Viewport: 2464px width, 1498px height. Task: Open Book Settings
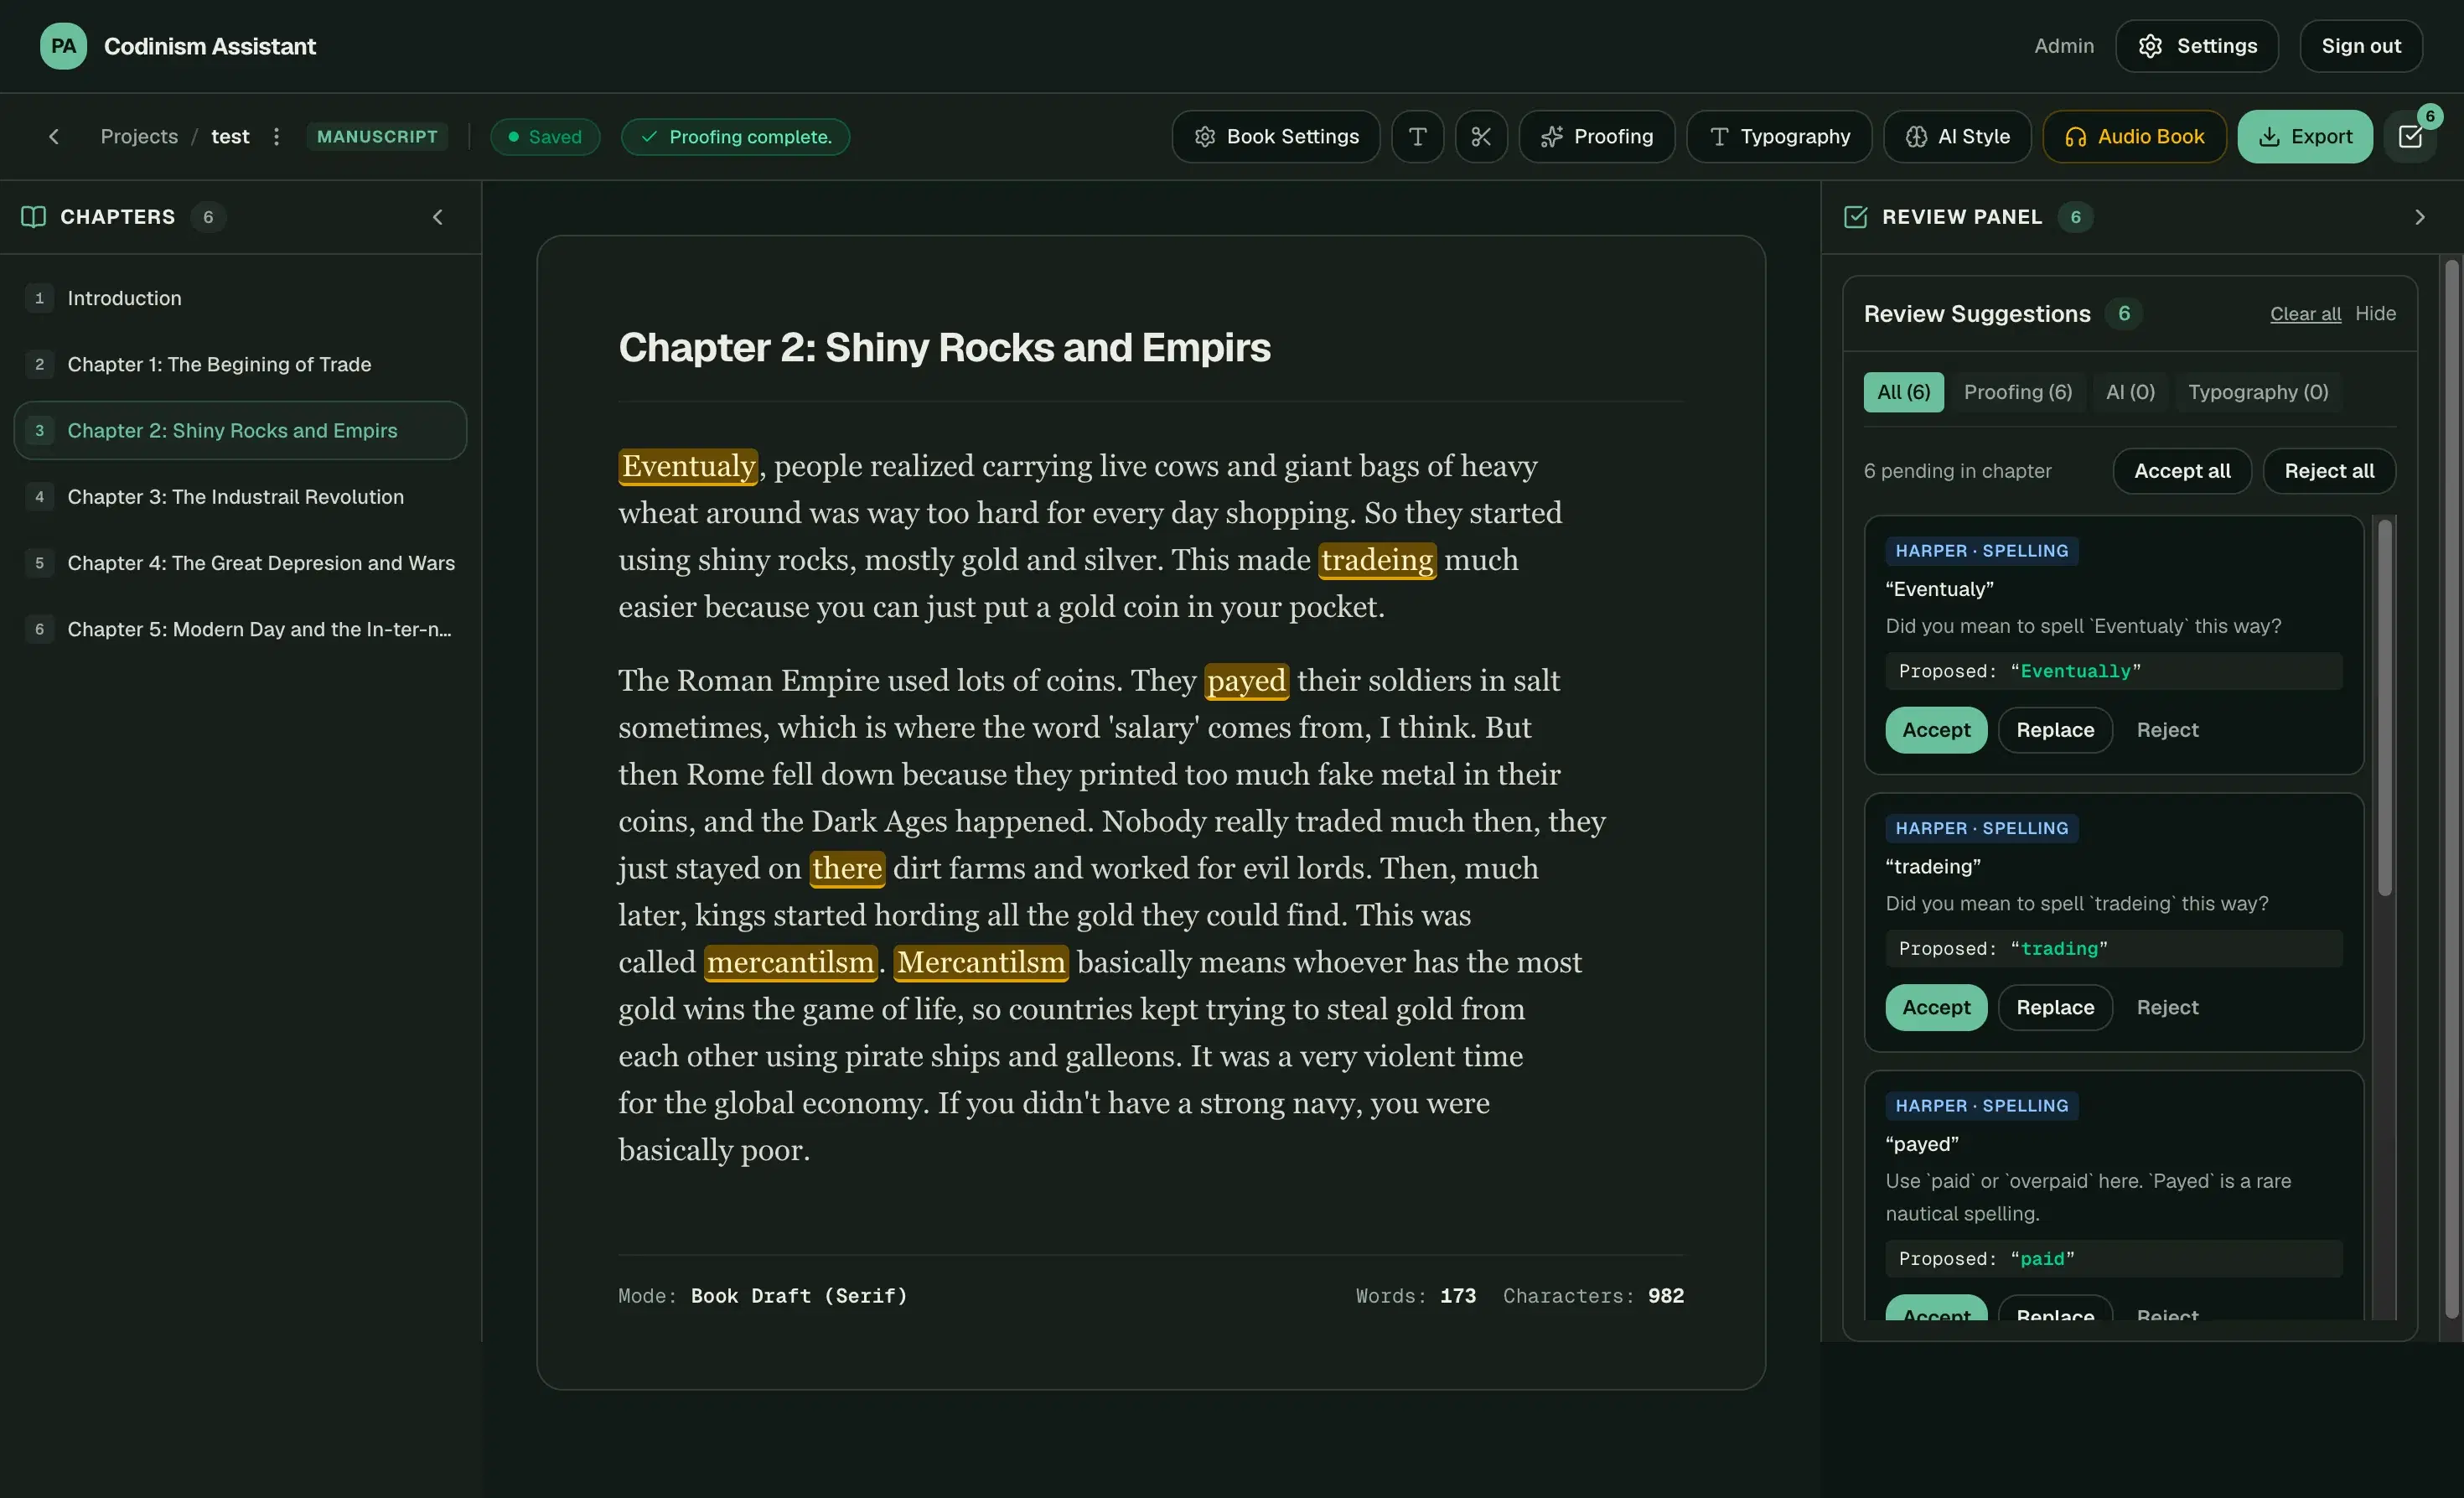pyautogui.click(x=1275, y=136)
